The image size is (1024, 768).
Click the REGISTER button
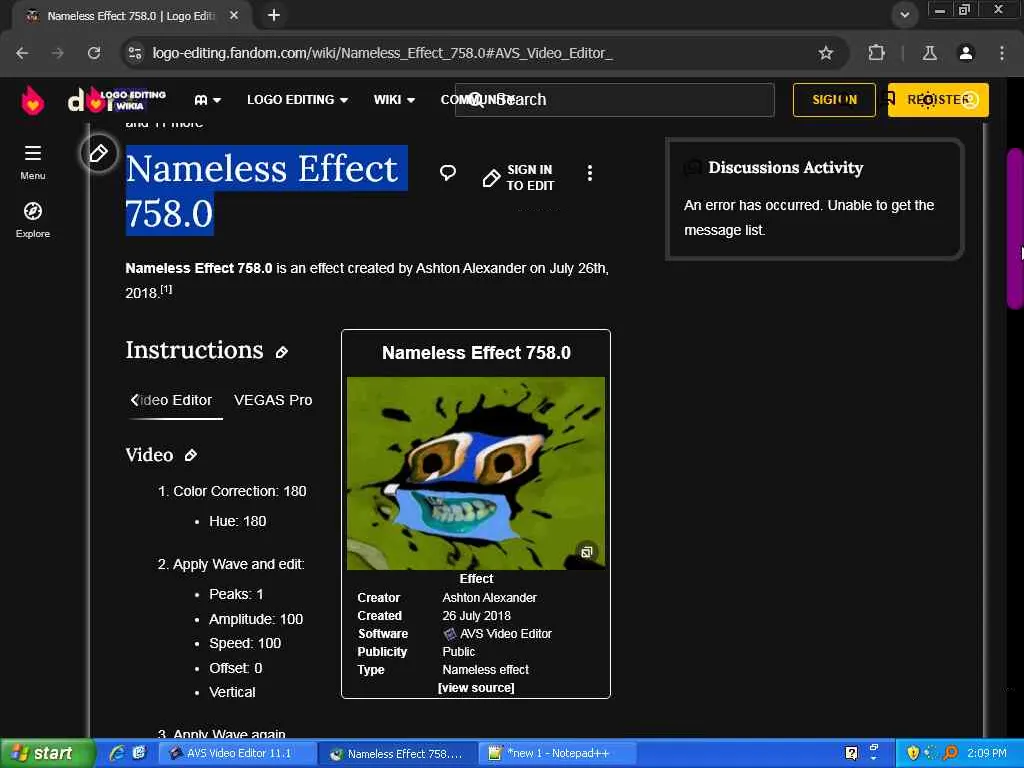(938, 100)
